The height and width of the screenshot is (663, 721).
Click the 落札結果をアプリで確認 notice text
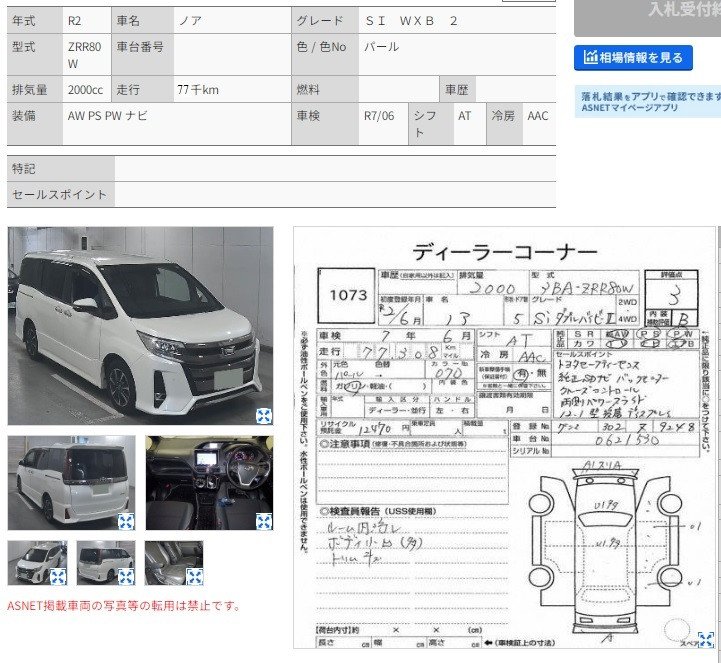(651, 96)
